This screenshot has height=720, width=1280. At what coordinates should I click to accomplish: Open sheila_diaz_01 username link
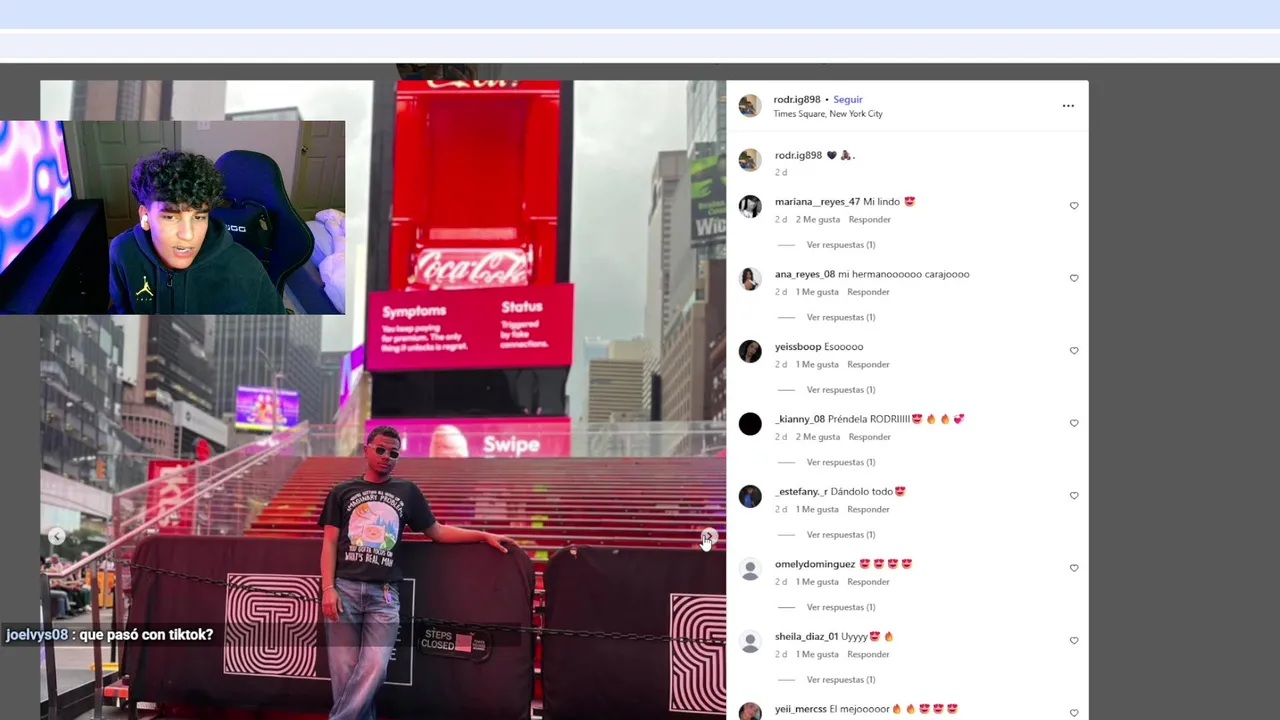806,637
